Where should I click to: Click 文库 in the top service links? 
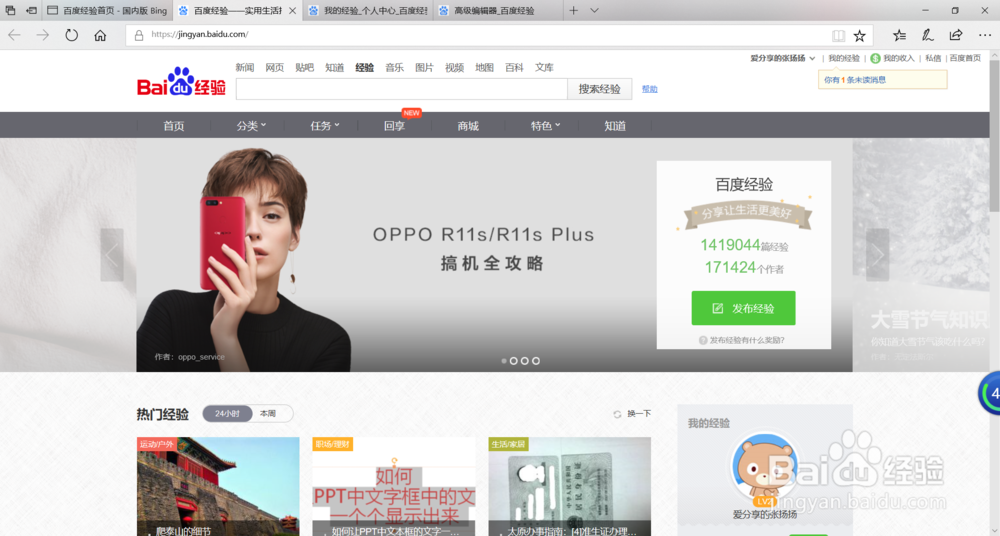544,67
